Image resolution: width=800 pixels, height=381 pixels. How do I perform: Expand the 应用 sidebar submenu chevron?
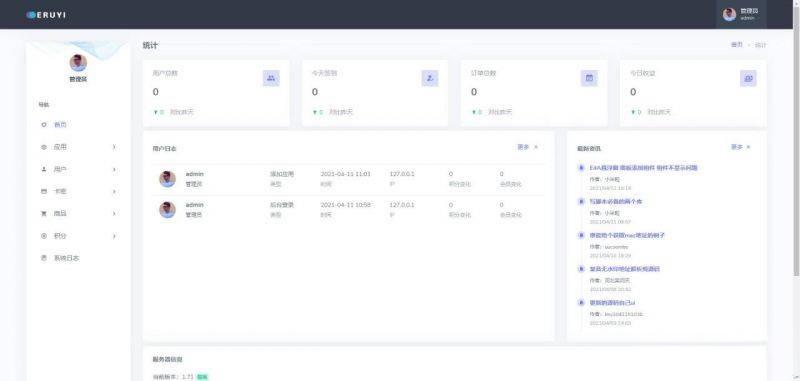[x=114, y=147]
